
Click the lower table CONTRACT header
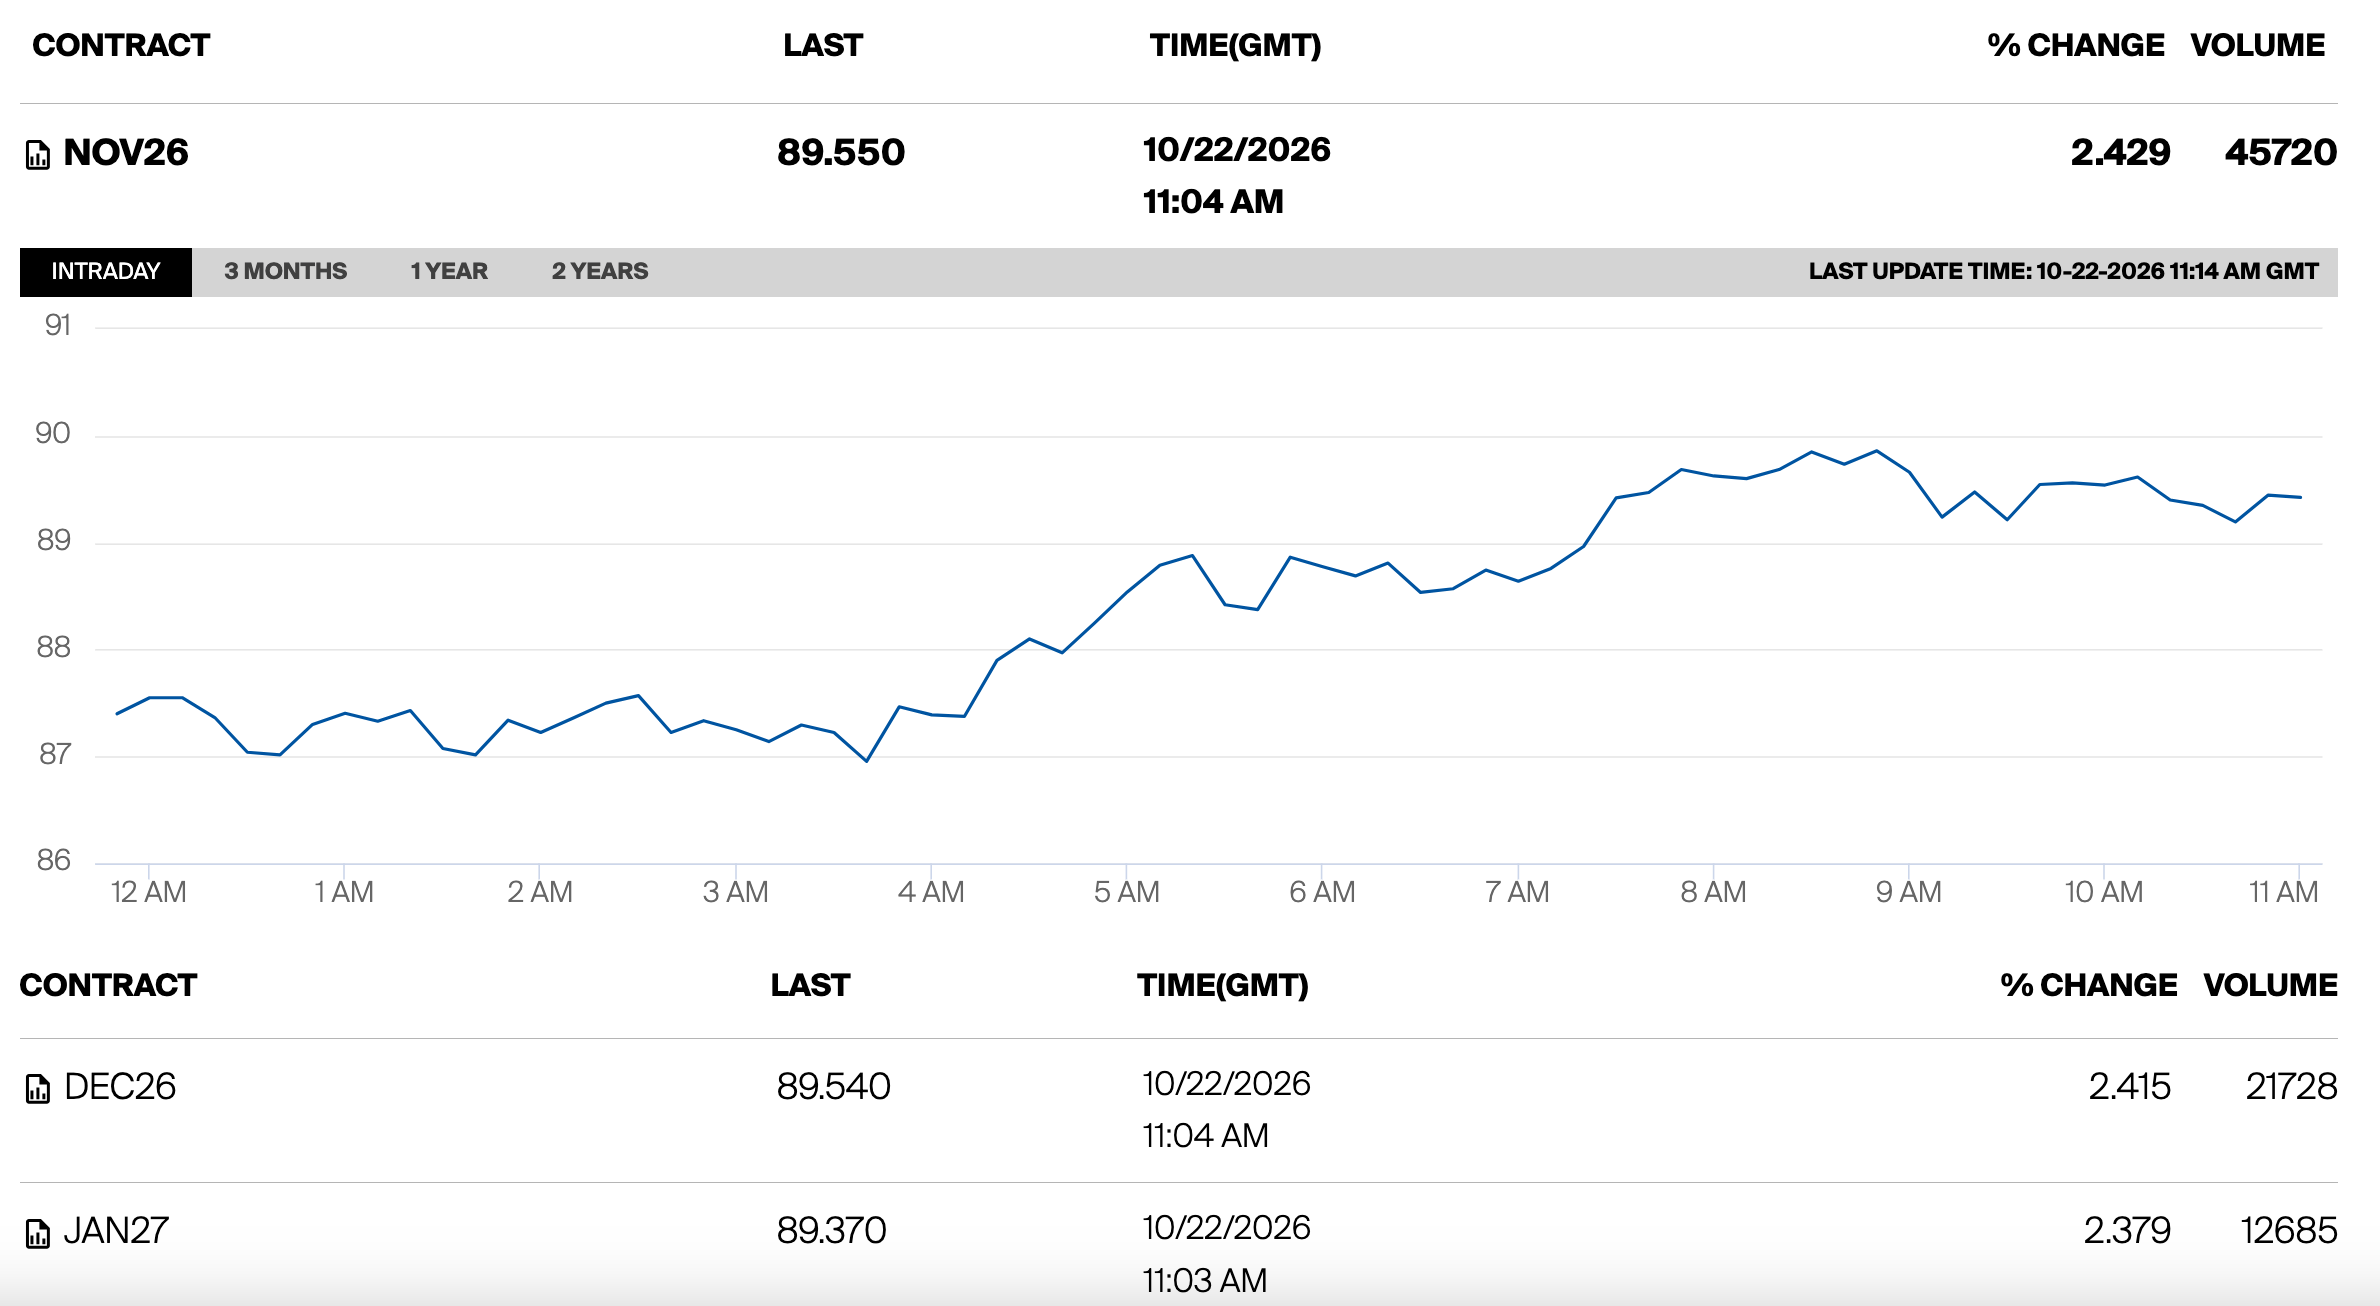(x=108, y=985)
